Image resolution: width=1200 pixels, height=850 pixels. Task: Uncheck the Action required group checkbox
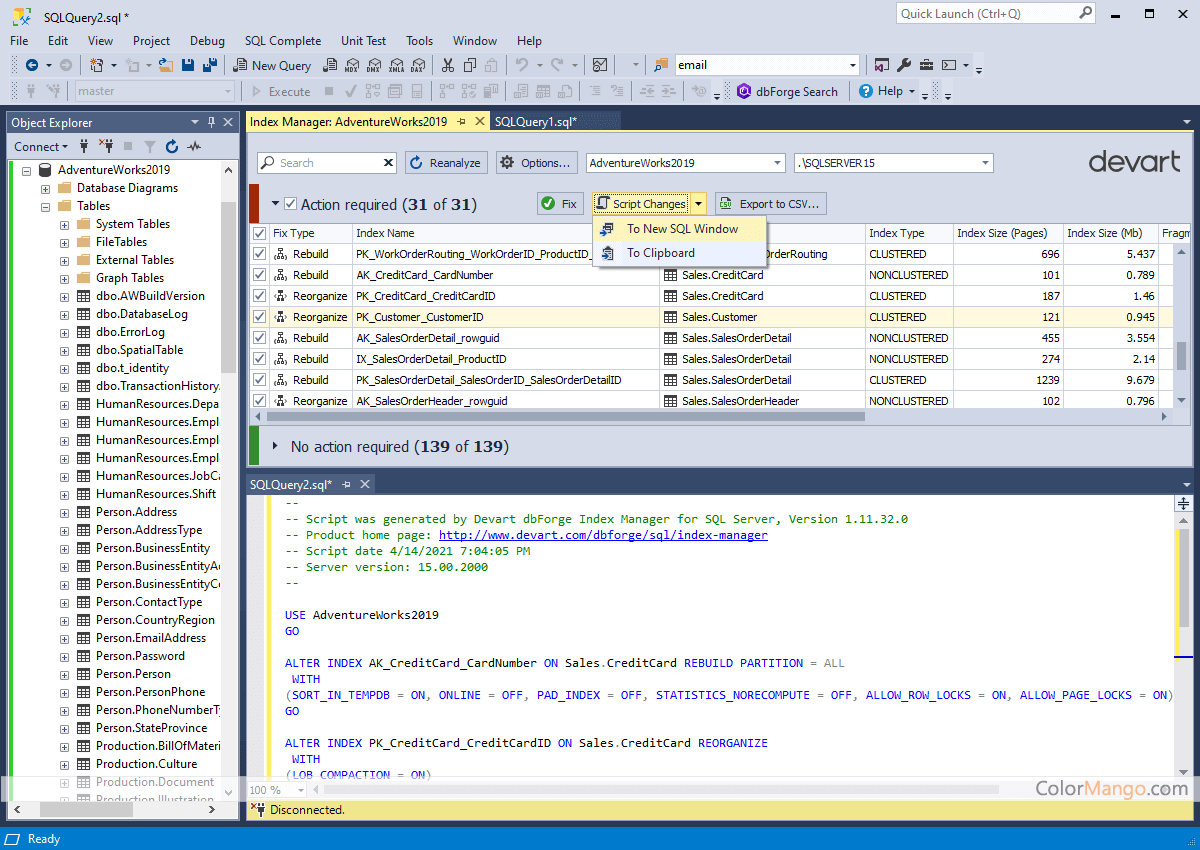pos(291,204)
